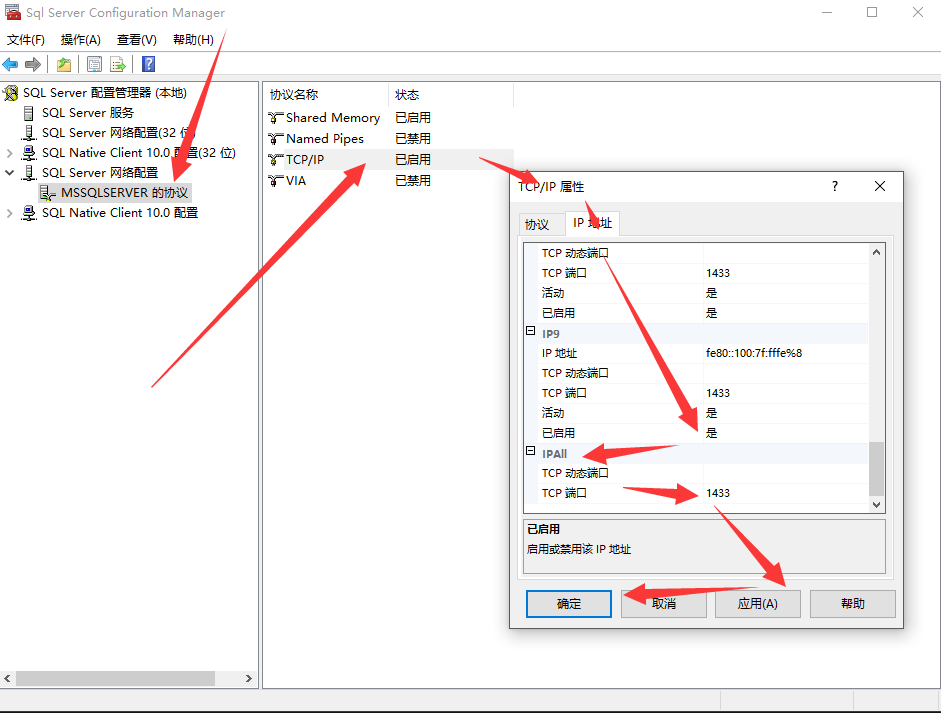Click IP9 TCP 端口 value 1433

click(786, 393)
